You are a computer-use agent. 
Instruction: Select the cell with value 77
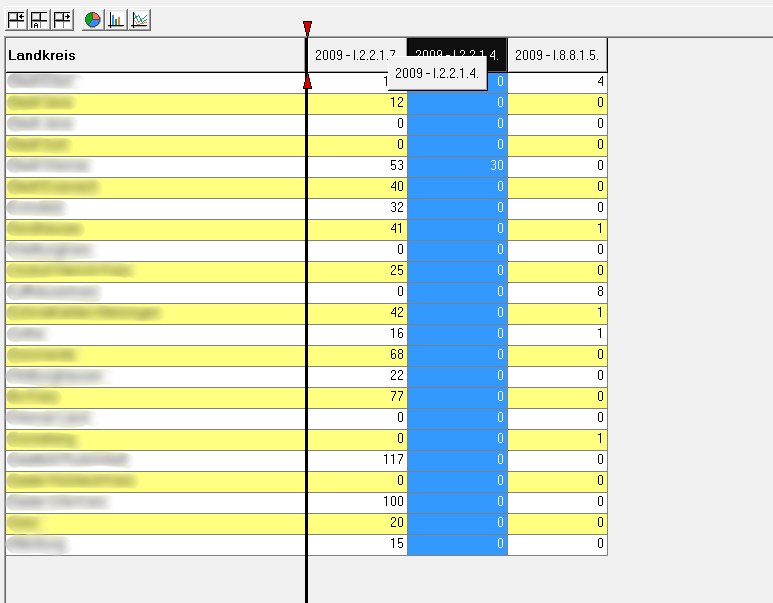click(356, 397)
